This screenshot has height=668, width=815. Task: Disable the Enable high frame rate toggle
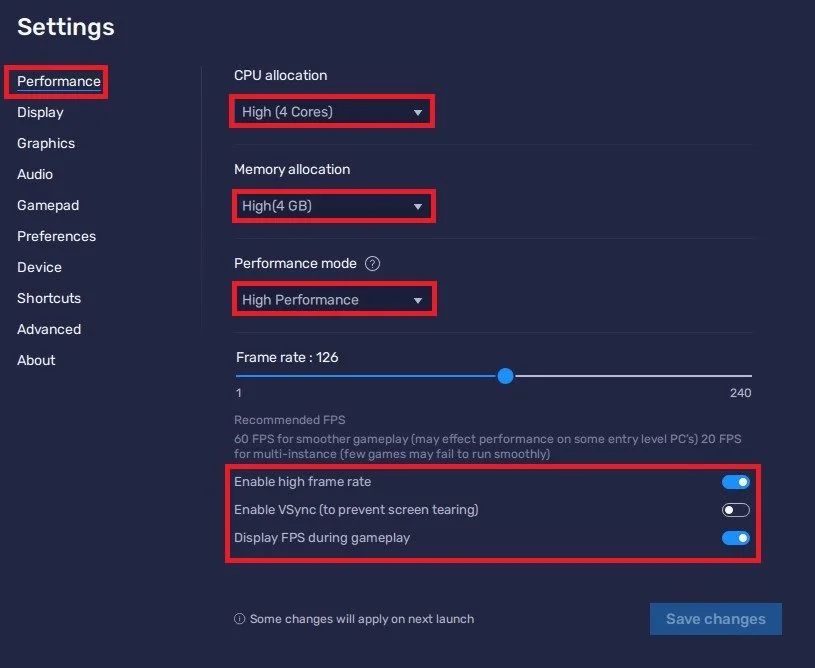tap(735, 482)
